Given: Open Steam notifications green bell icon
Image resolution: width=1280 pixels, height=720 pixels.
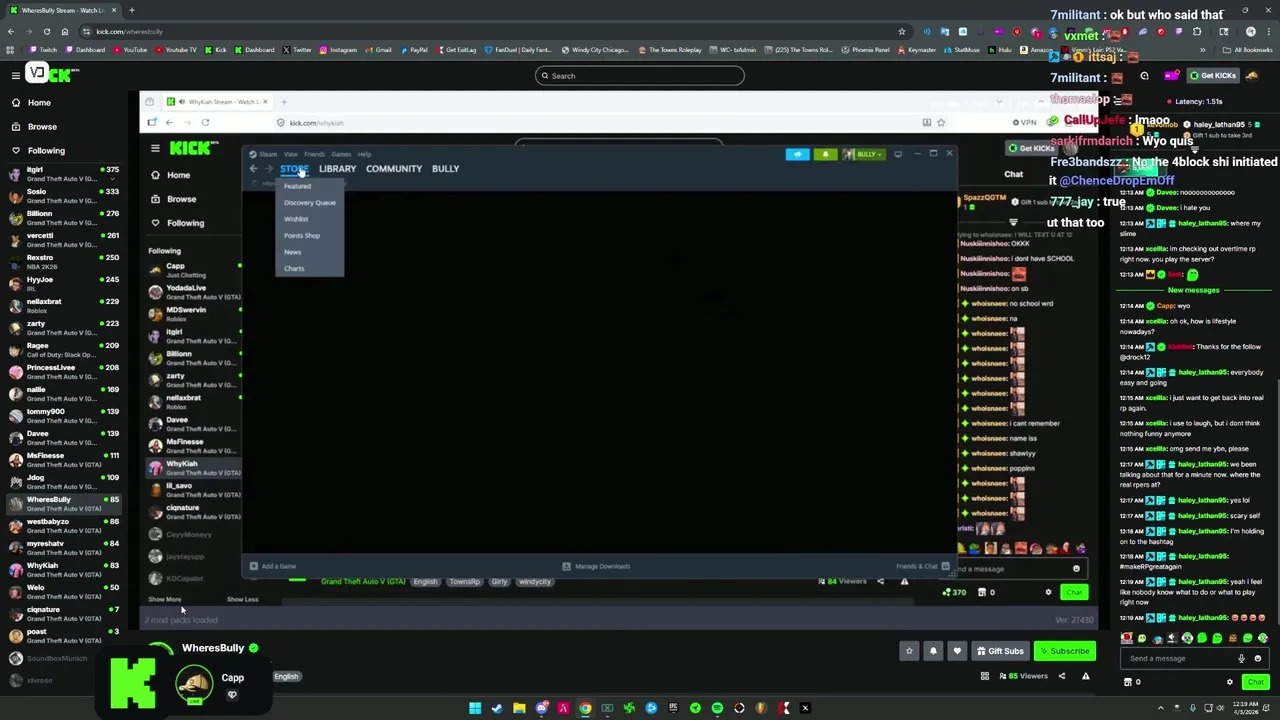Looking at the screenshot, I should click(825, 154).
